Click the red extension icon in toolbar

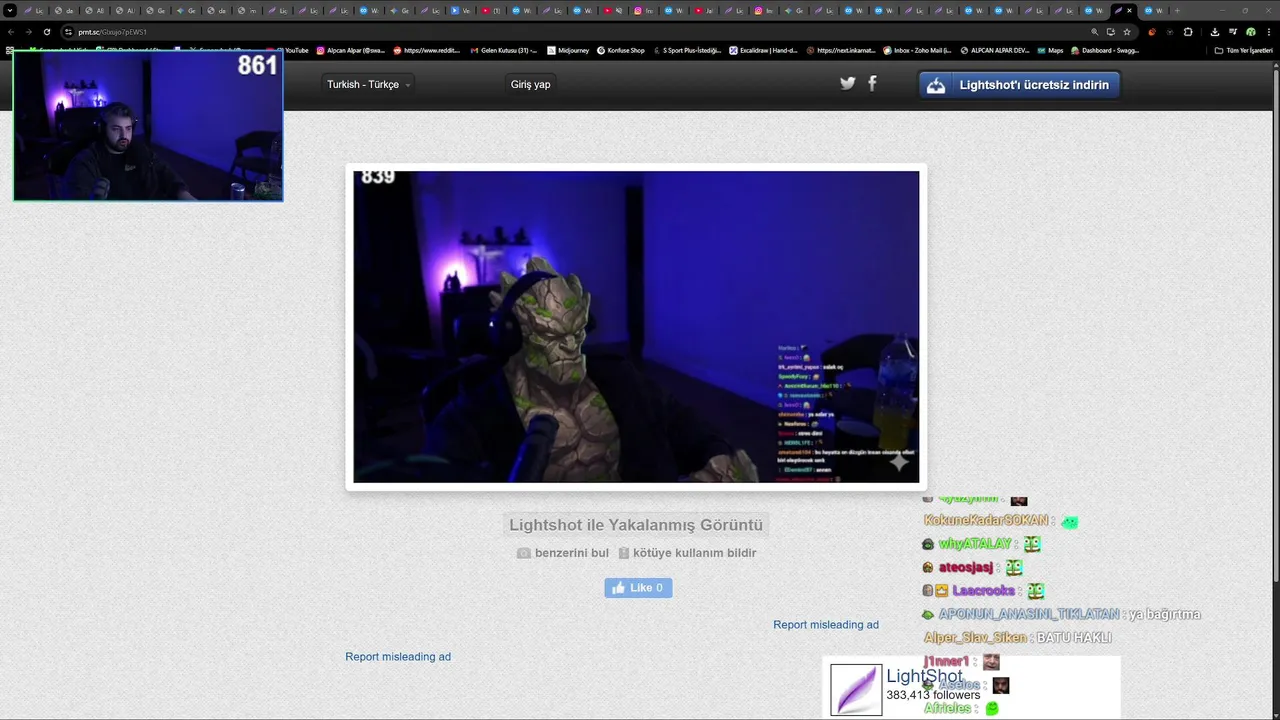(x=1152, y=32)
